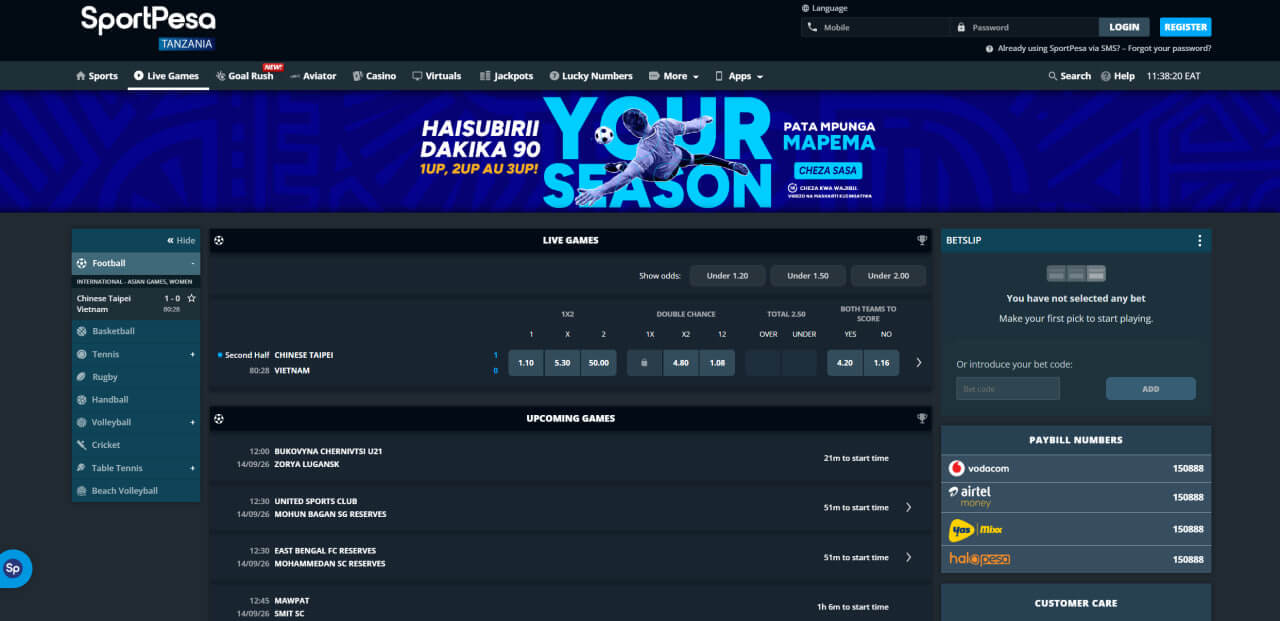Pick double chance X2 odds 4.80
The width and height of the screenshot is (1280, 621).
[681, 363]
